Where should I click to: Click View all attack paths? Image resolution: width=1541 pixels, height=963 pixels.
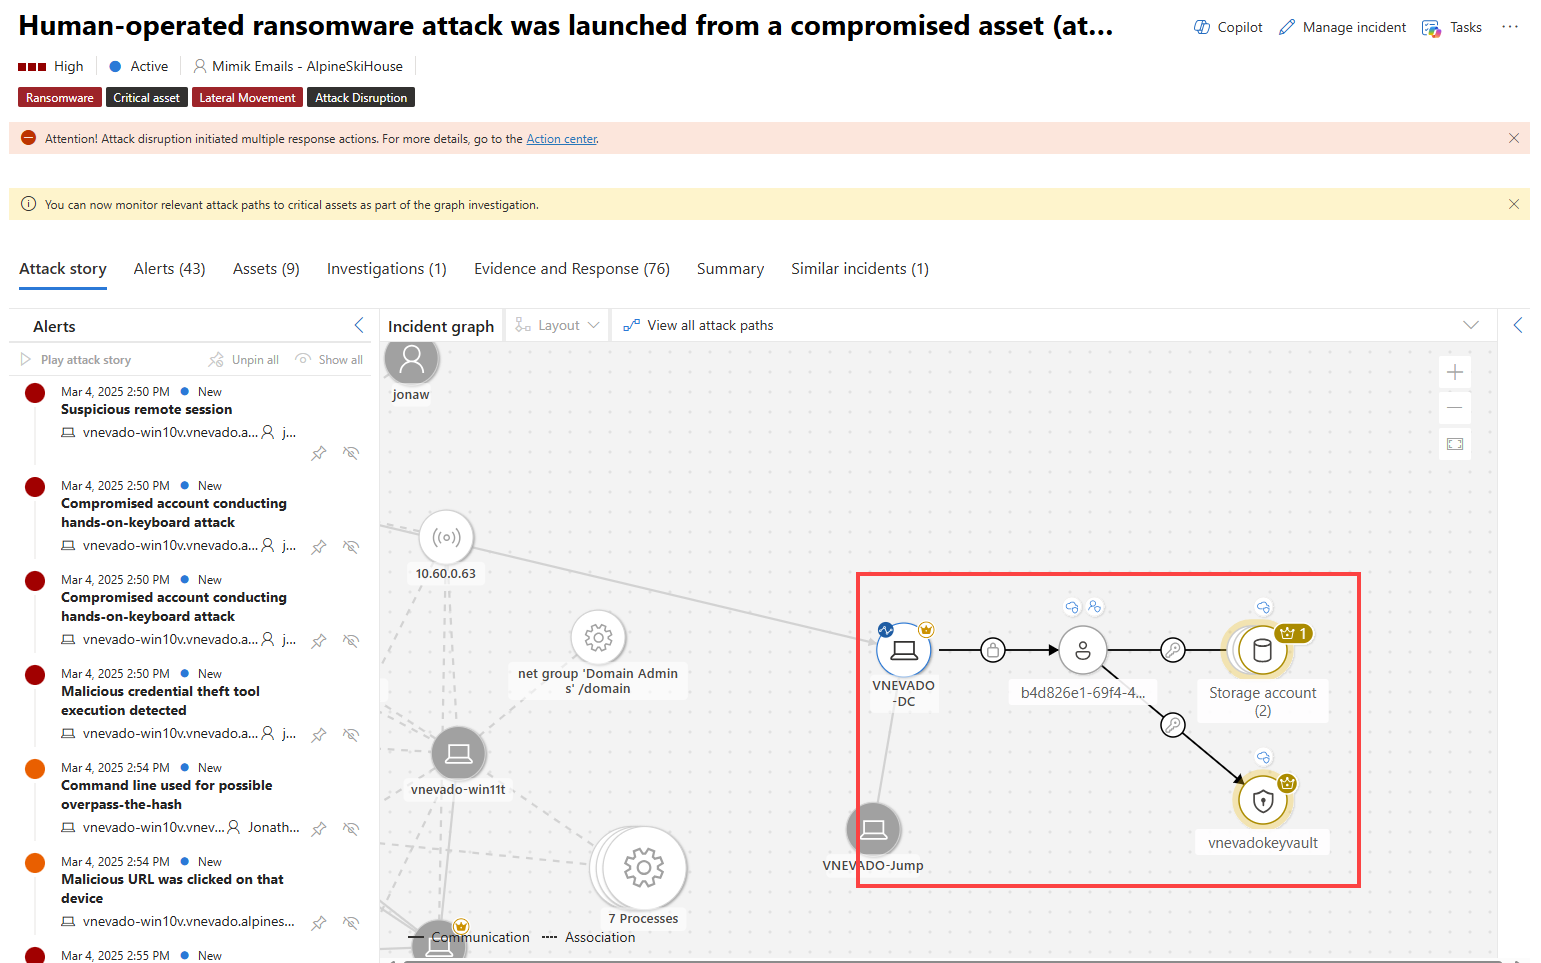[698, 325]
